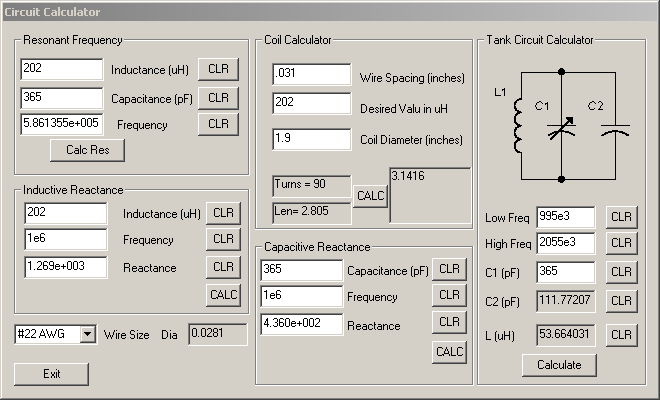This screenshot has height=400, width=660.
Task: Clear Capacitive Reactance capacitance value
Action: point(449,269)
